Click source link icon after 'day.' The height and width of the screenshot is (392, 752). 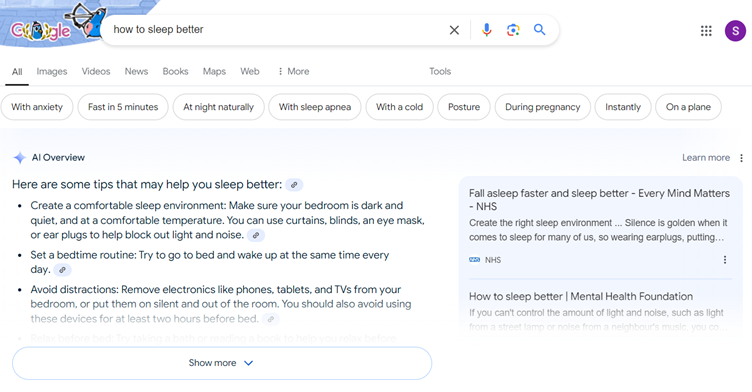click(62, 270)
